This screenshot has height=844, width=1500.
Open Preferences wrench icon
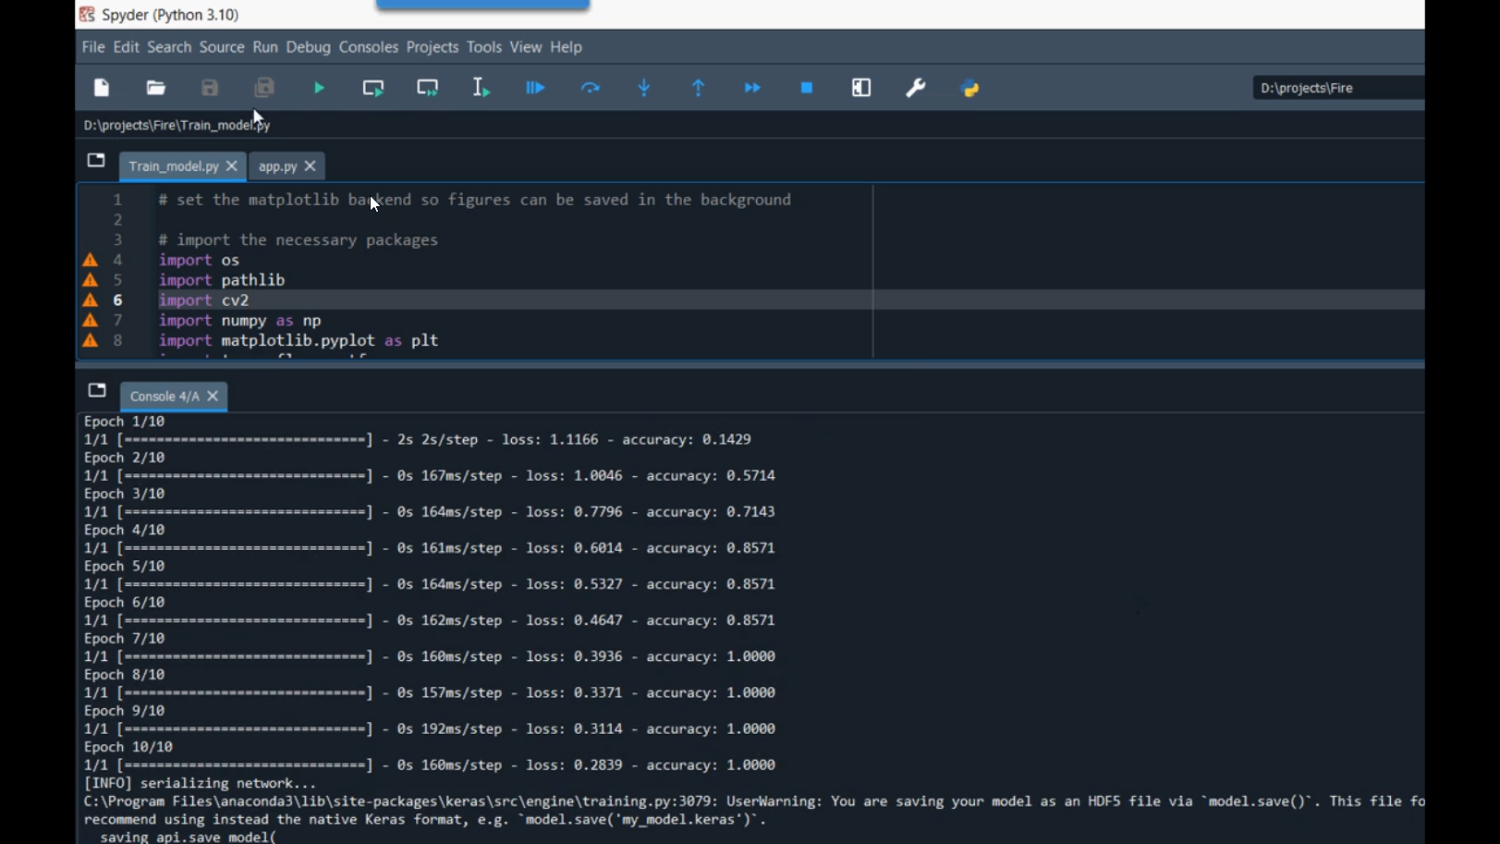click(x=915, y=88)
